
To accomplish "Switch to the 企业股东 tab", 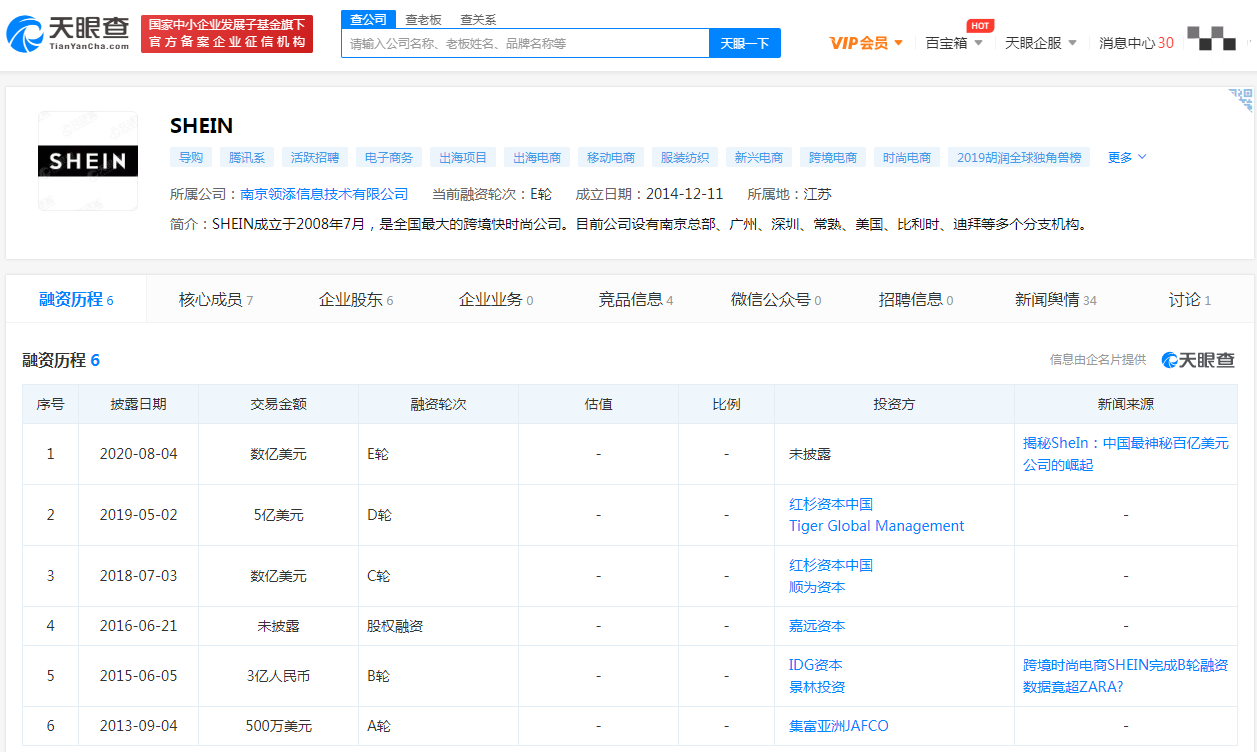I will (356, 299).
